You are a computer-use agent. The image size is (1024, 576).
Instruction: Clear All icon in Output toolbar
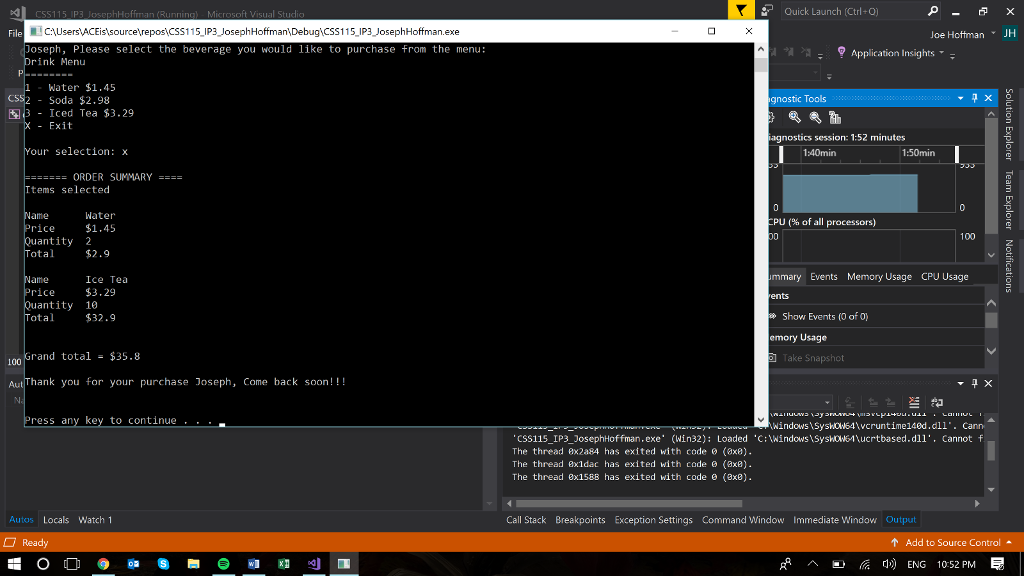coord(914,402)
